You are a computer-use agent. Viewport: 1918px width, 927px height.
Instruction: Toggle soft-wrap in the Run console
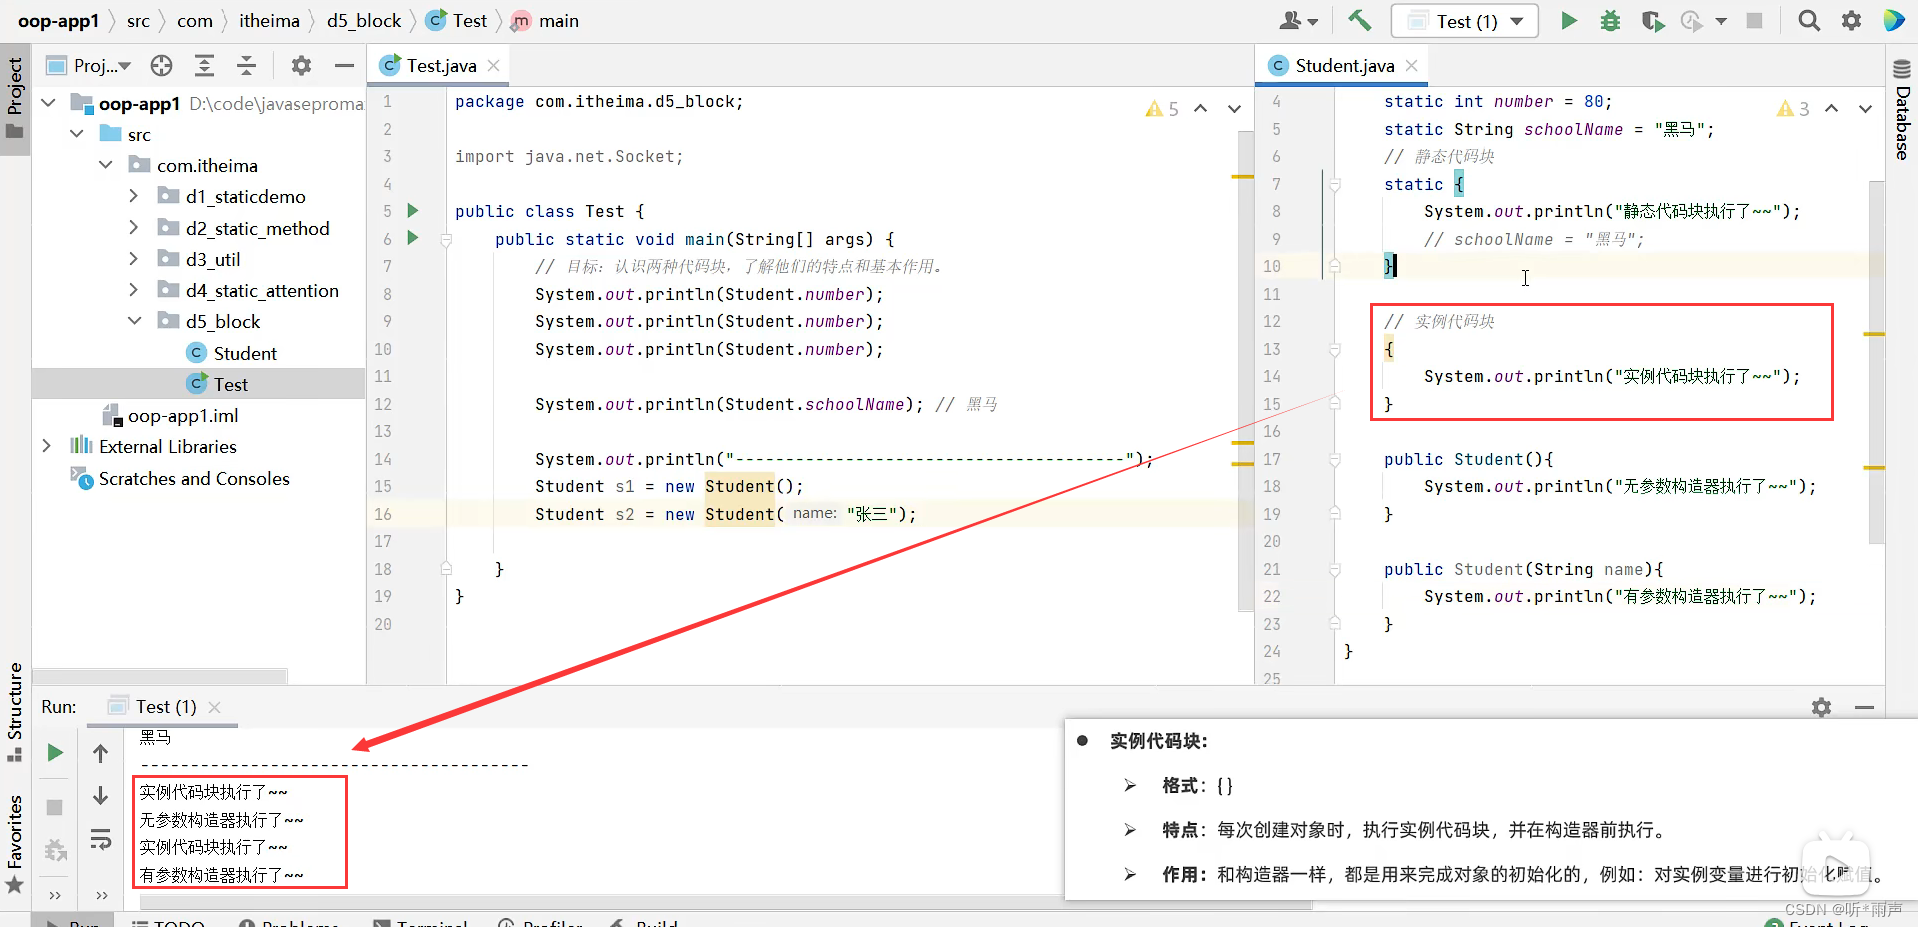pos(101,838)
